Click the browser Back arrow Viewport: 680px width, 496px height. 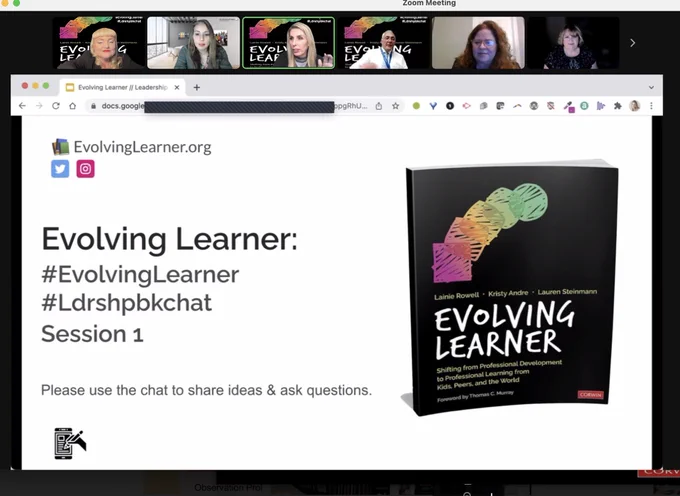point(22,106)
